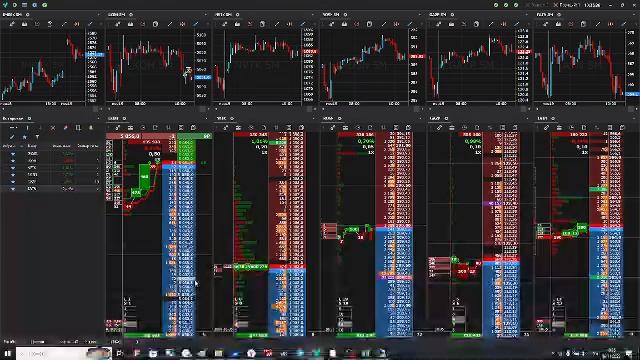Click the last toolbar icon in first order book
Viewport: 640px width, 360px height.
click(193, 128)
